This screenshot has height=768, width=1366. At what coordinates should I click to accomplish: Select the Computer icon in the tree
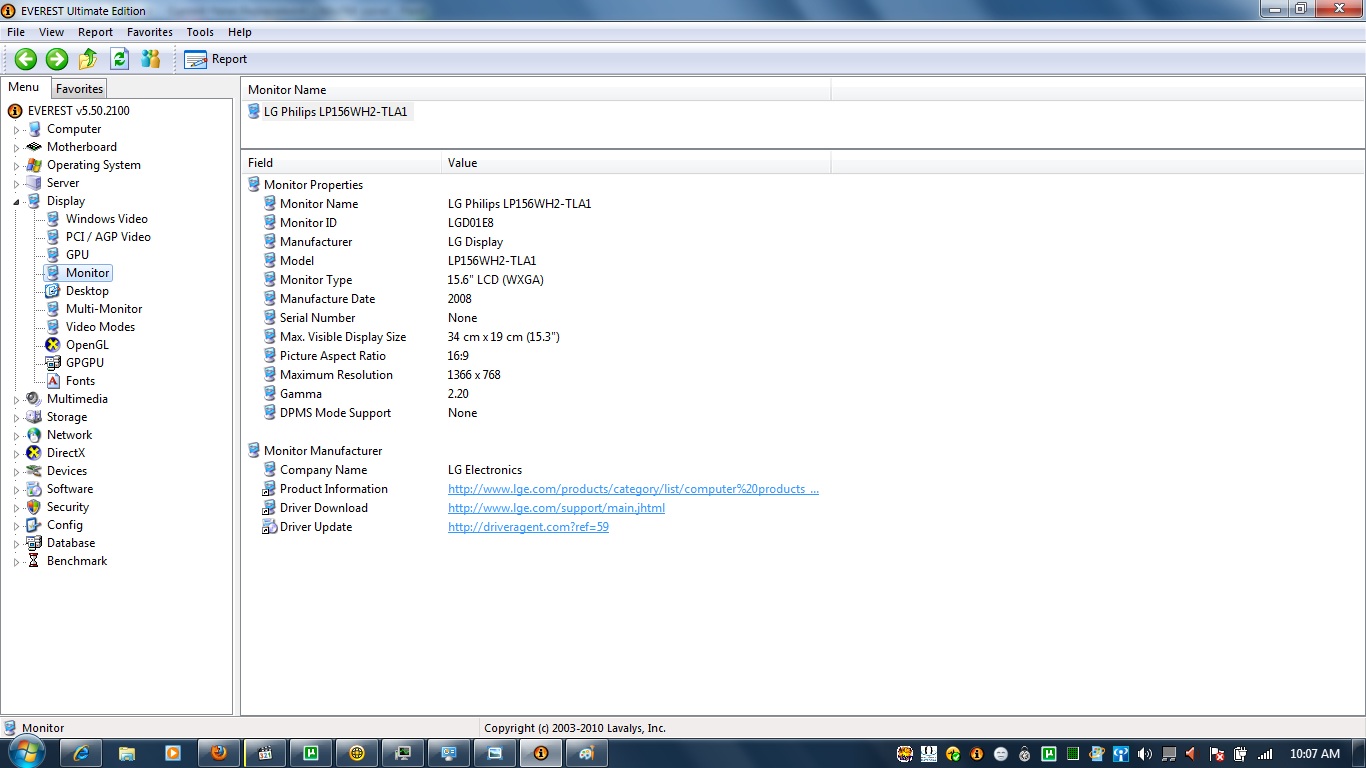coord(35,129)
